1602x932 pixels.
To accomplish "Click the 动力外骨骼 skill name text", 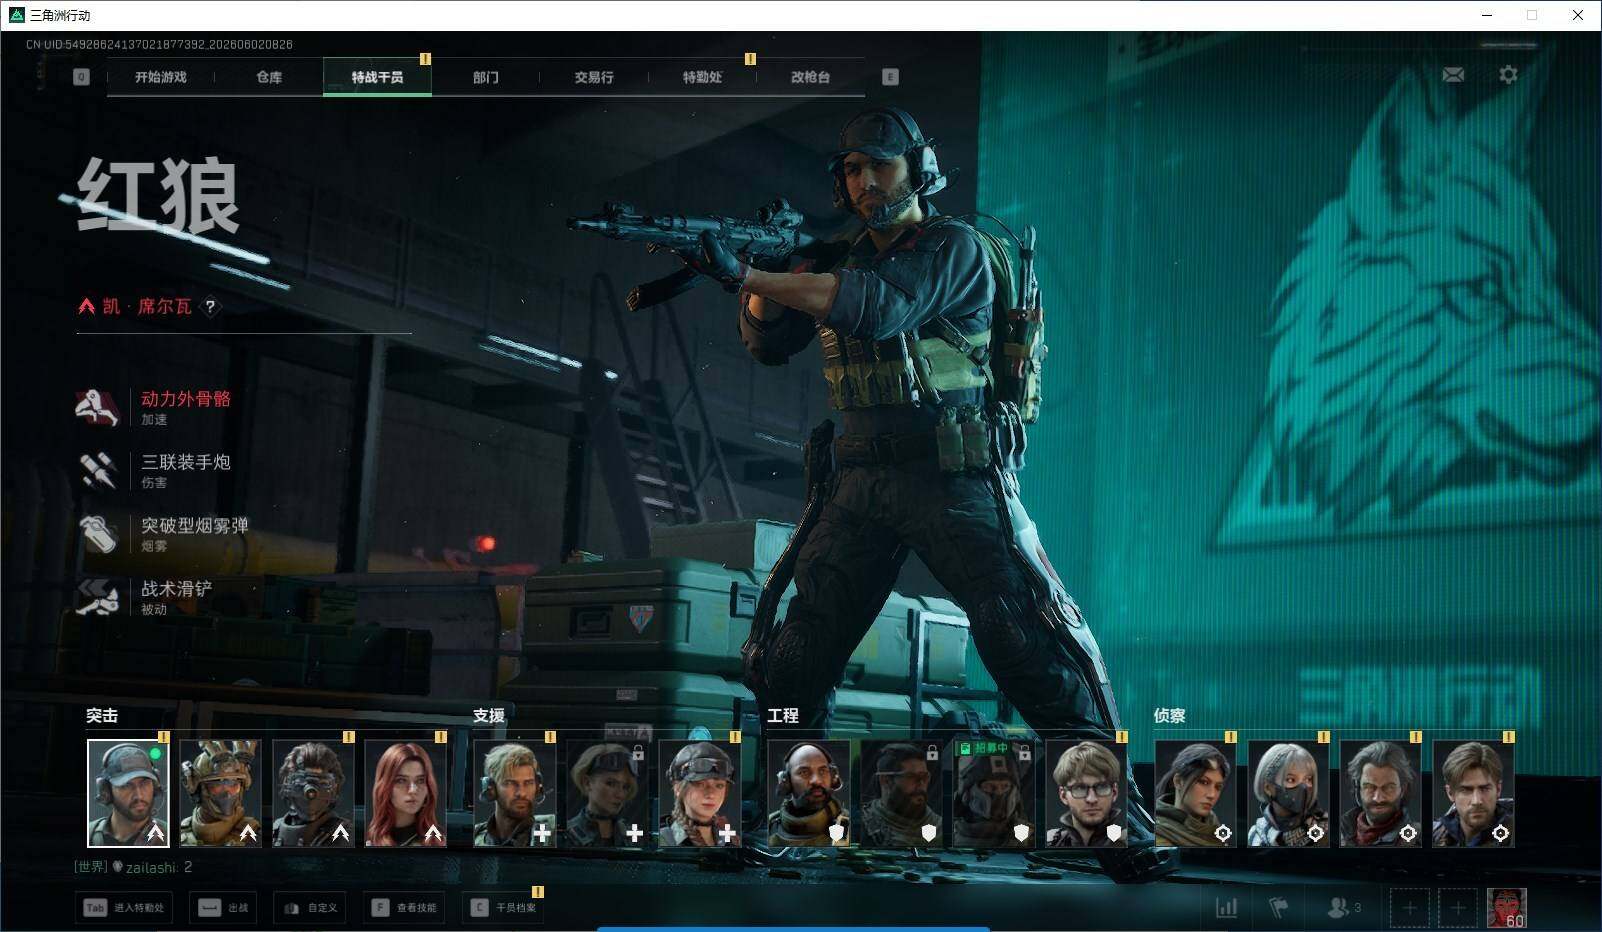I will tap(186, 399).
